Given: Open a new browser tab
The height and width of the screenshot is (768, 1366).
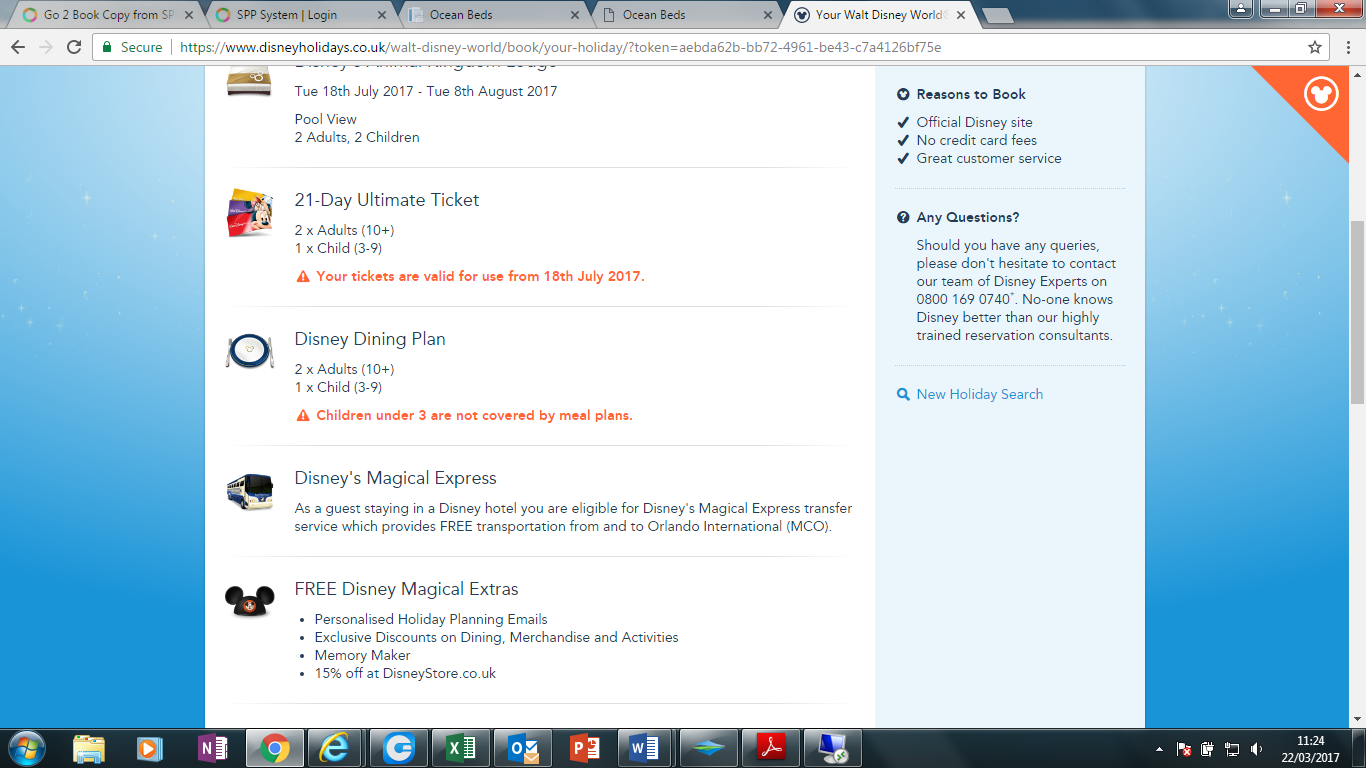Looking at the screenshot, I should (997, 15).
